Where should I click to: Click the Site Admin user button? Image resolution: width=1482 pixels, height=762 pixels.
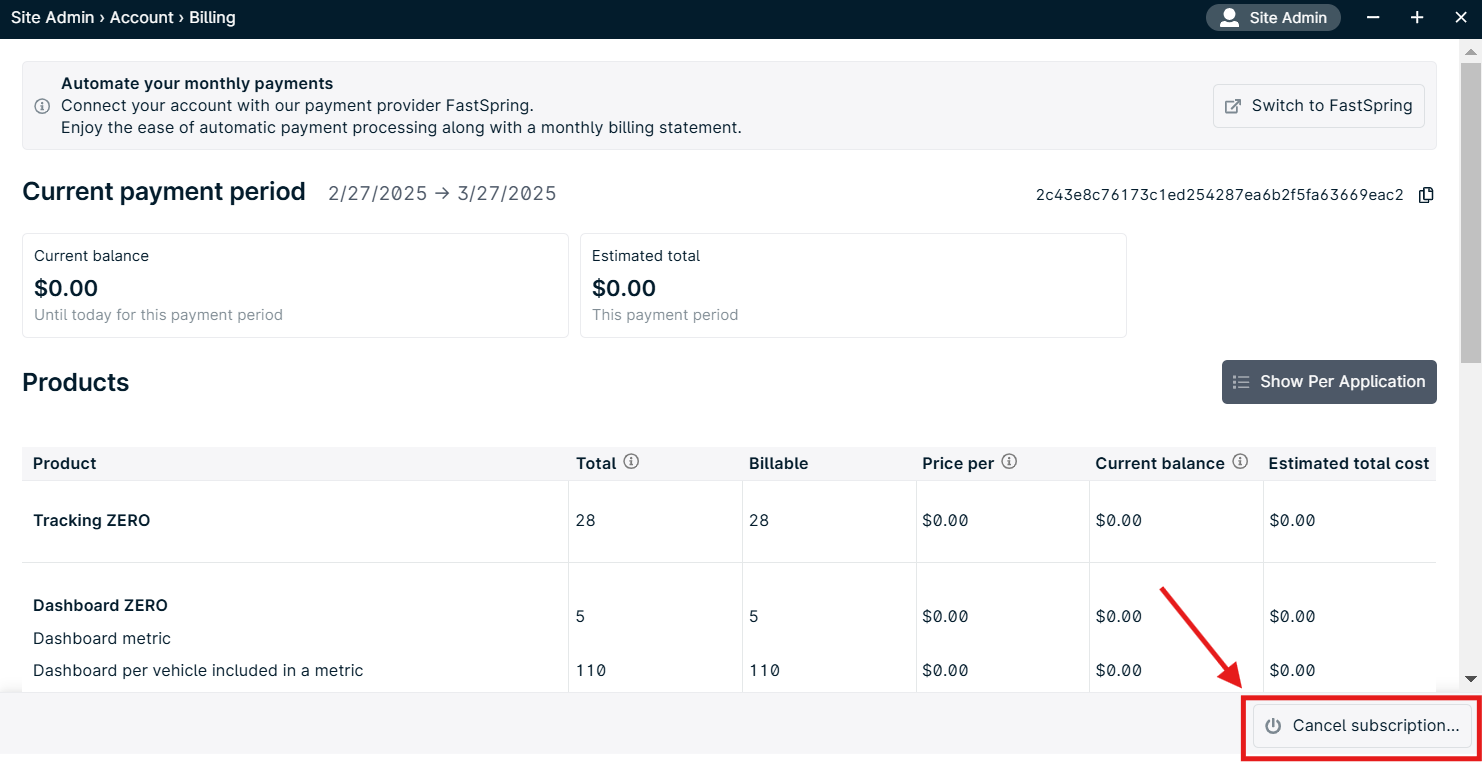click(x=1273, y=17)
